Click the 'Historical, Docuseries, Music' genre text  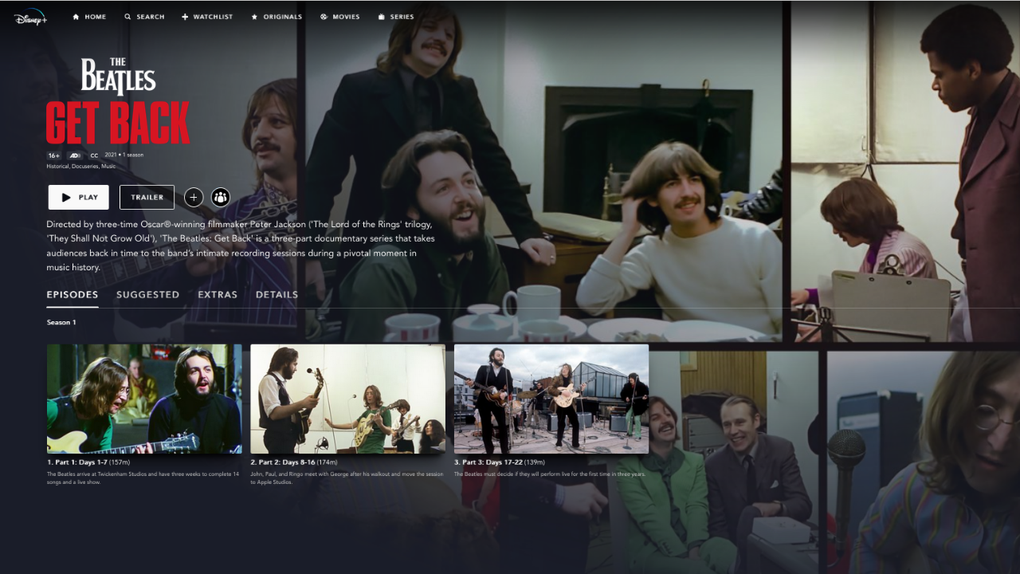81,167
